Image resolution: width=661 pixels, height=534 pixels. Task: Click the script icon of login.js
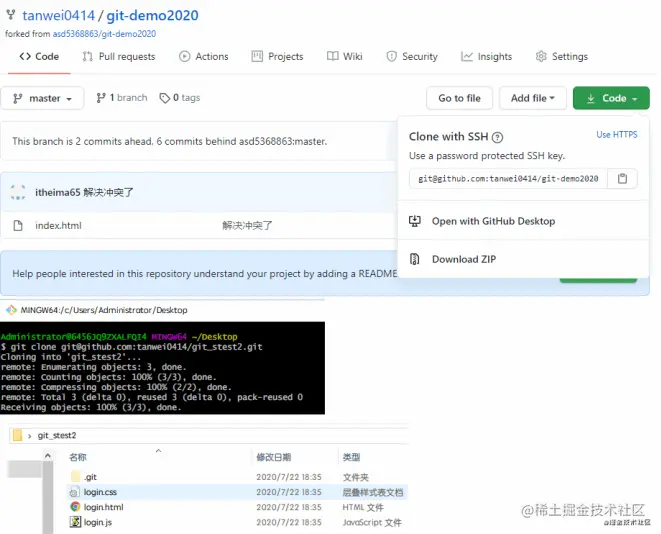(x=75, y=522)
